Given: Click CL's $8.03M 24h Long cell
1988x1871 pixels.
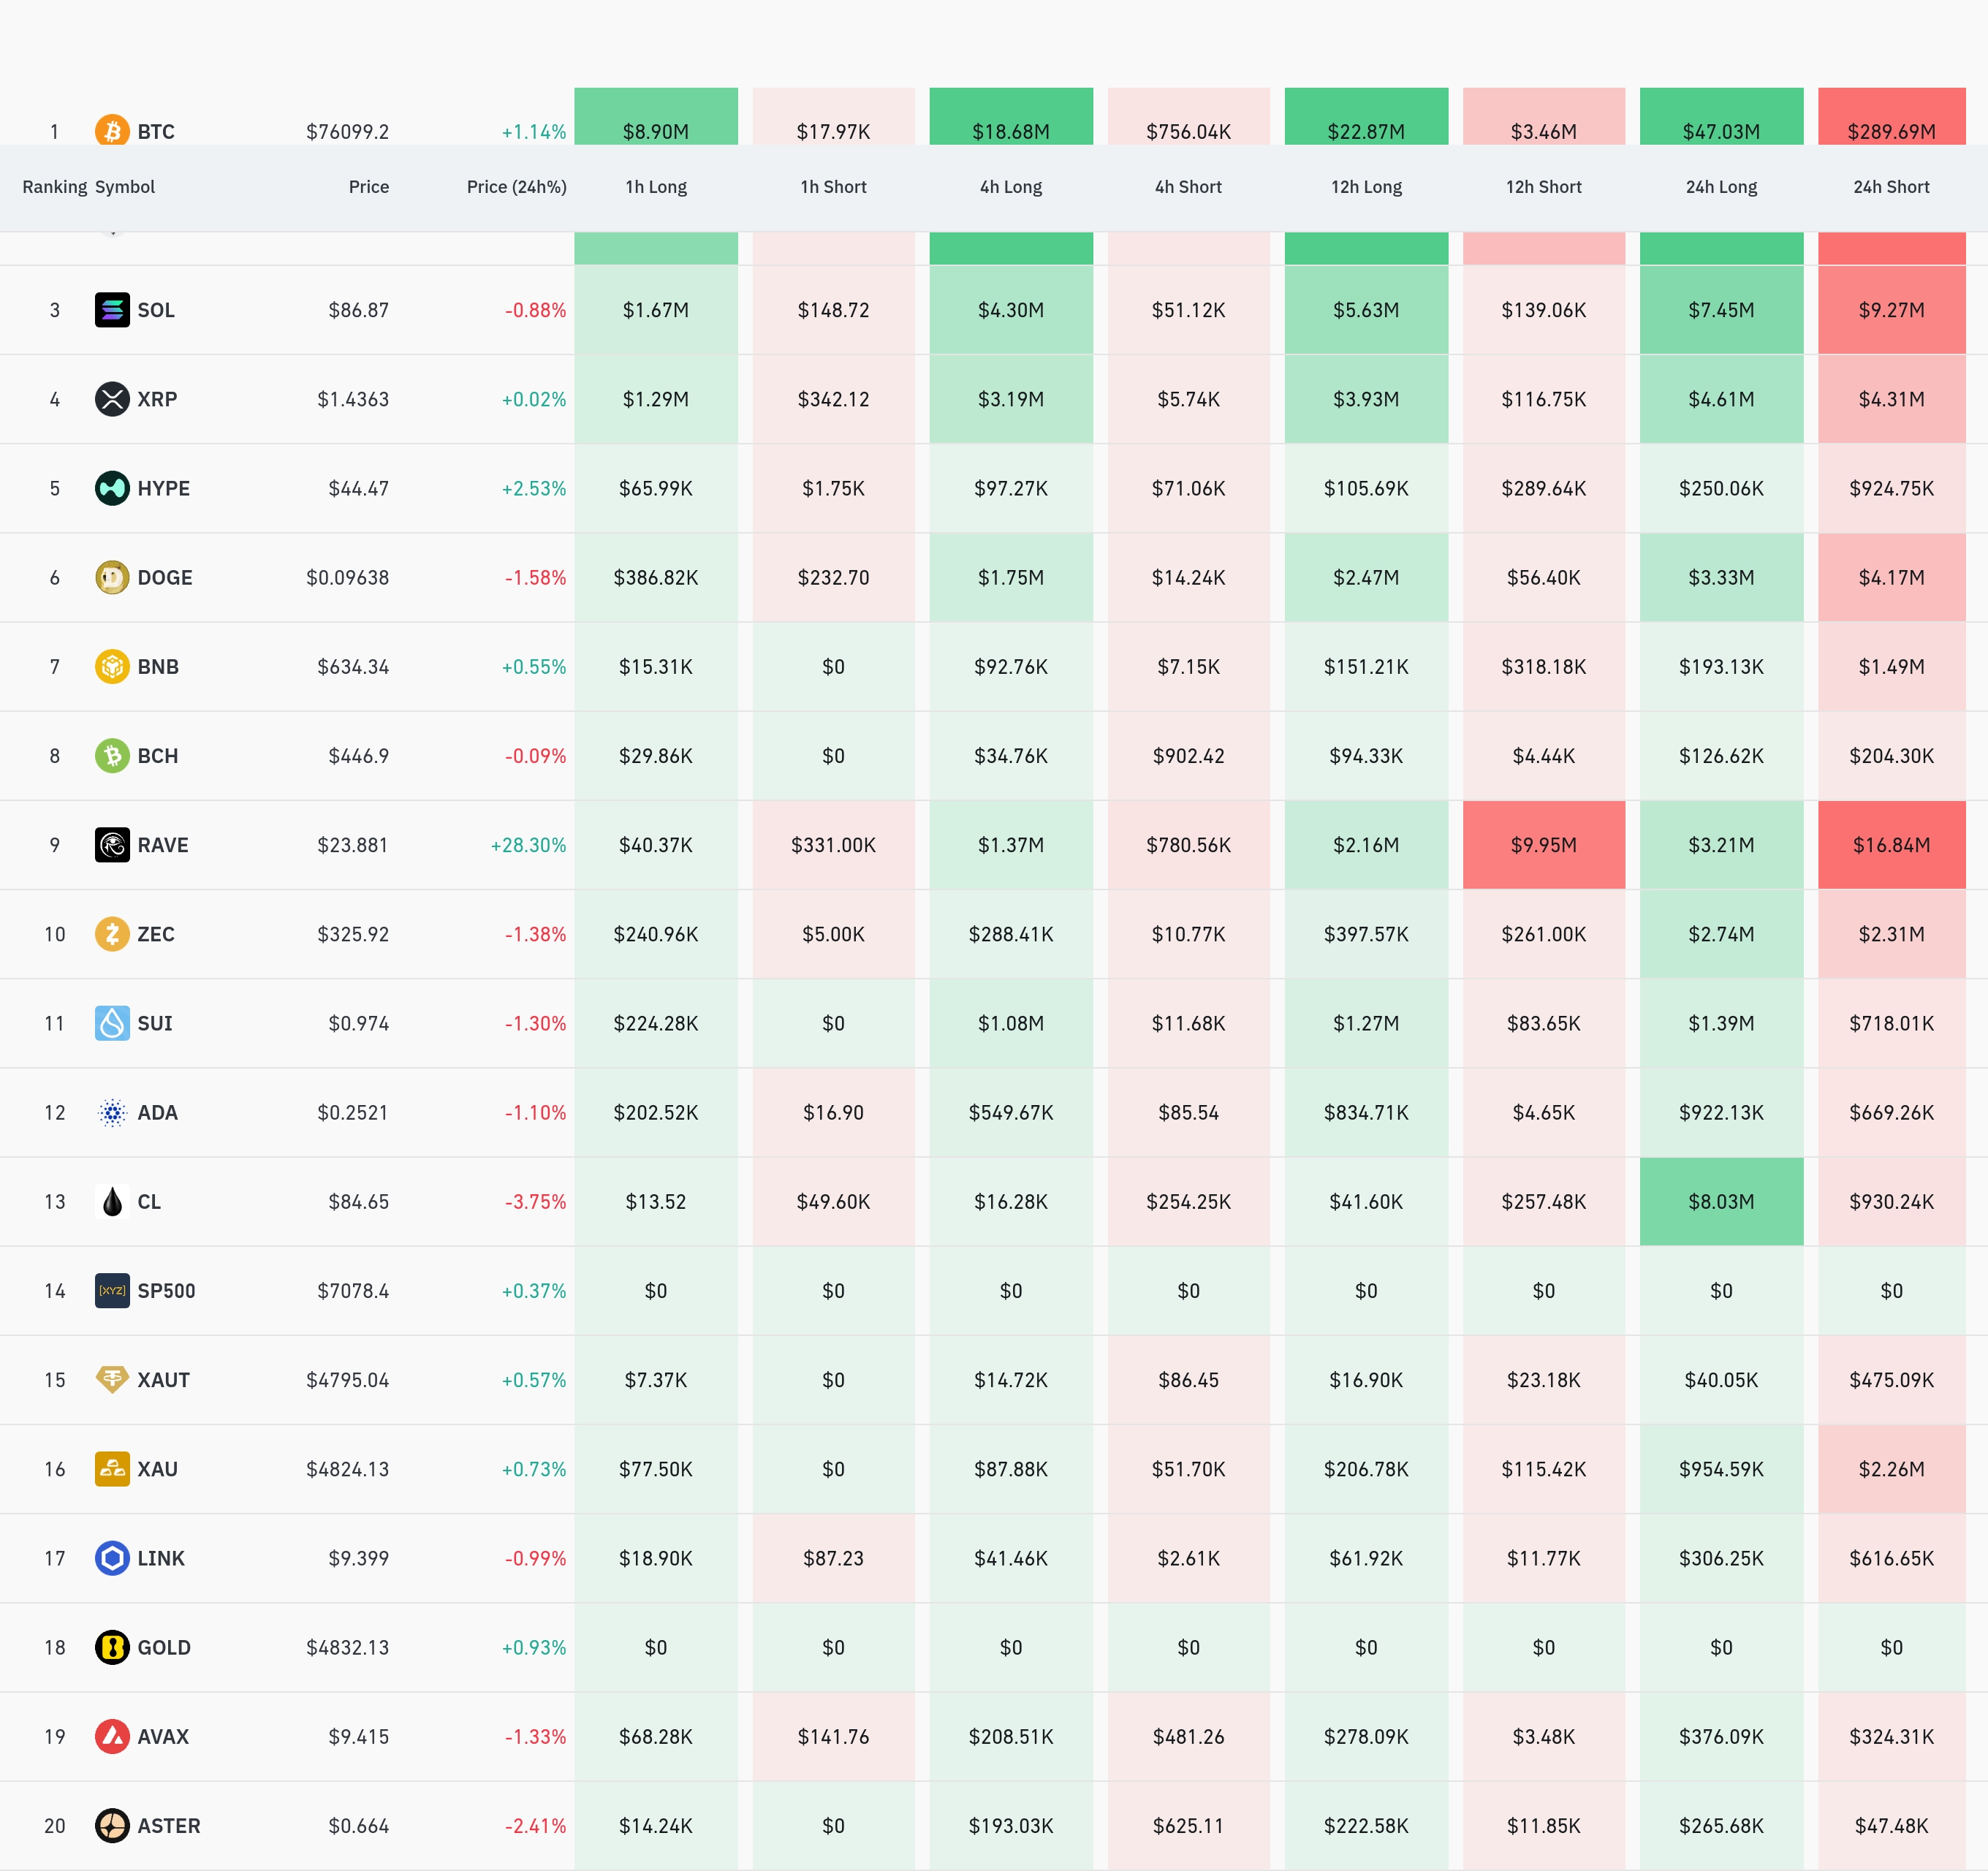Looking at the screenshot, I should tap(1720, 1201).
